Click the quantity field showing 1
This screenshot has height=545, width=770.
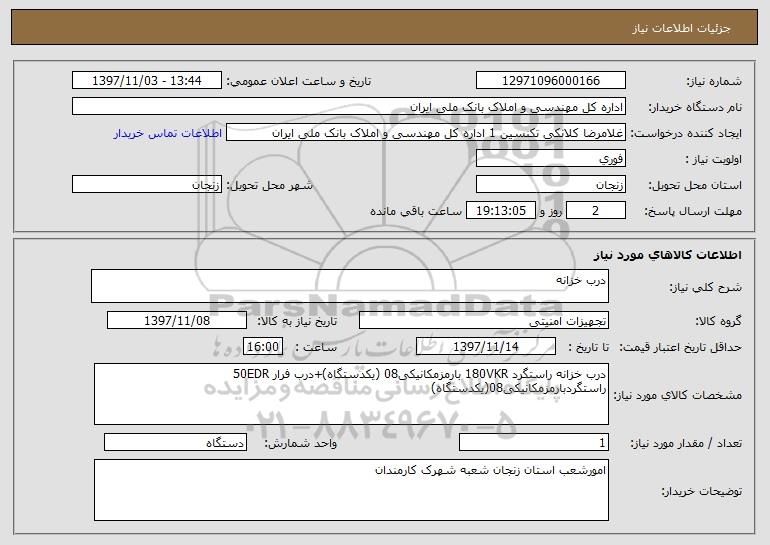(534, 442)
